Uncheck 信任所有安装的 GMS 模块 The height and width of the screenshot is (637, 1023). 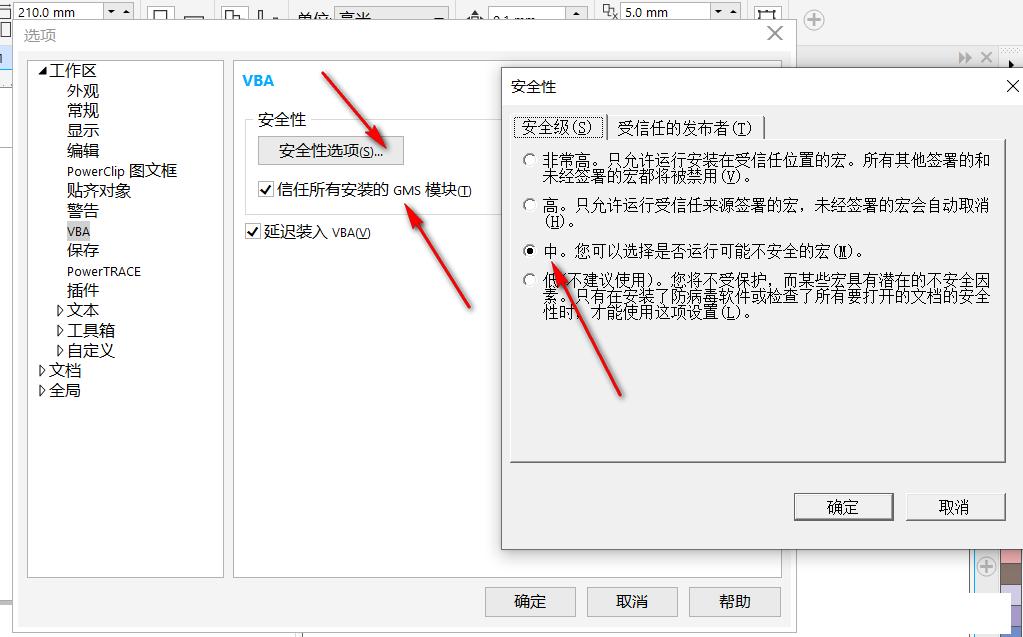[x=266, y=189]
